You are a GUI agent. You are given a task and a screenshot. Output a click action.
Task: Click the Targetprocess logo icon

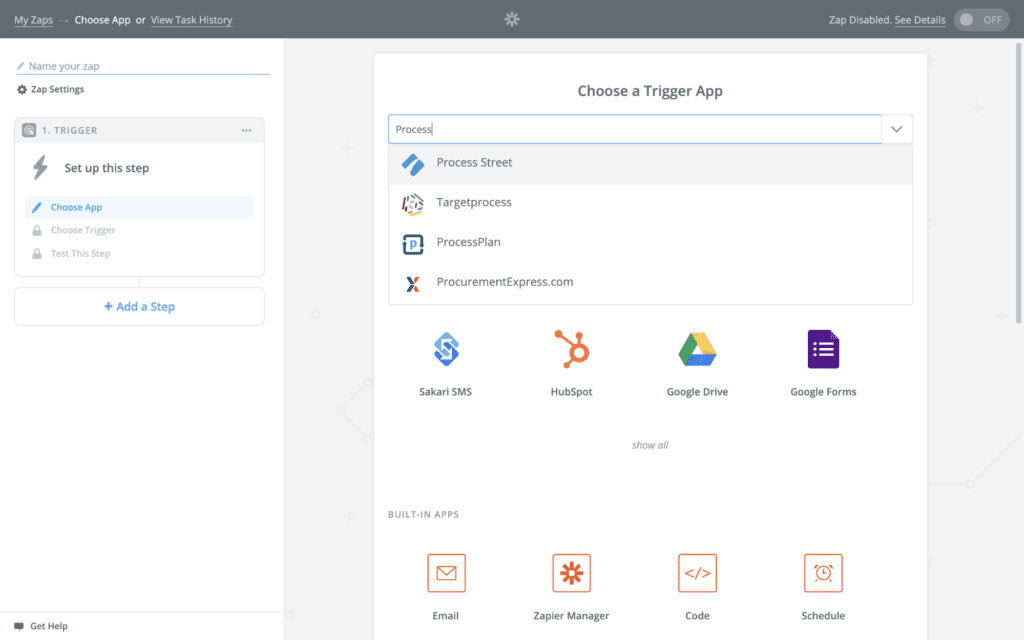(x=413, y=204)
